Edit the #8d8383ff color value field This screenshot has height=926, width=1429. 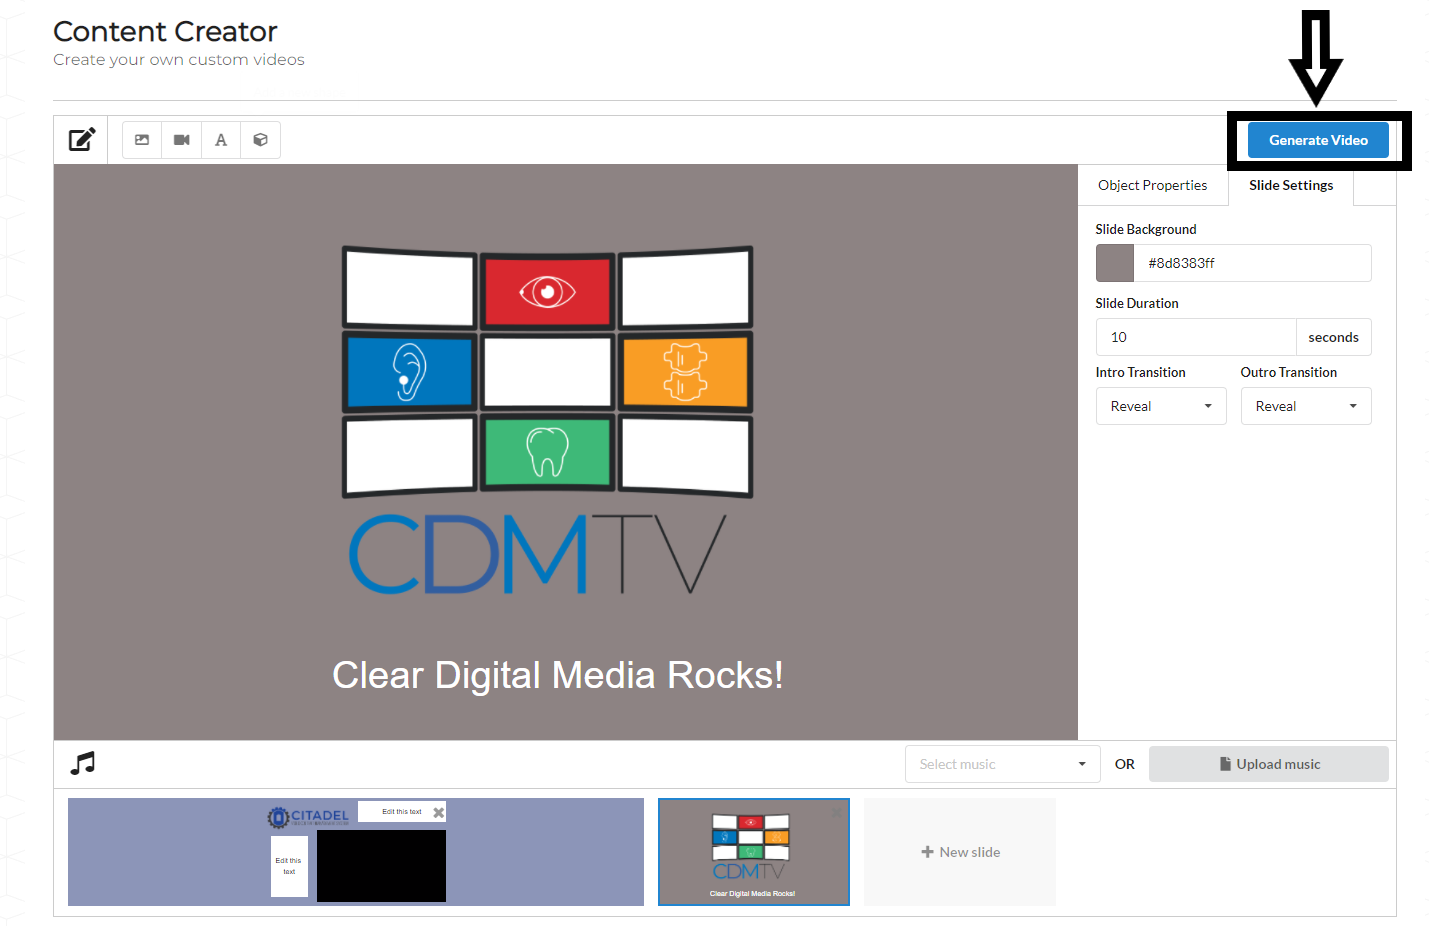(x=1252, y=263)
